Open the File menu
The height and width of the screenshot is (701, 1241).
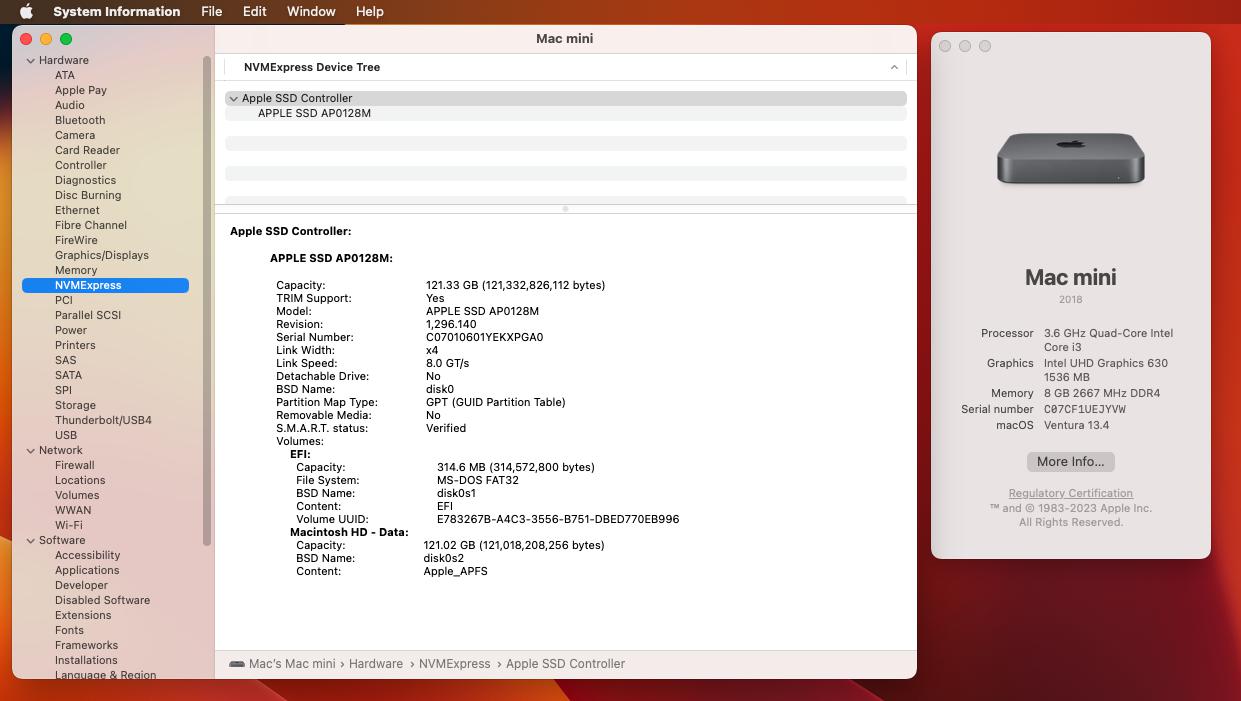pyautogui.click(x=212, y=11)
